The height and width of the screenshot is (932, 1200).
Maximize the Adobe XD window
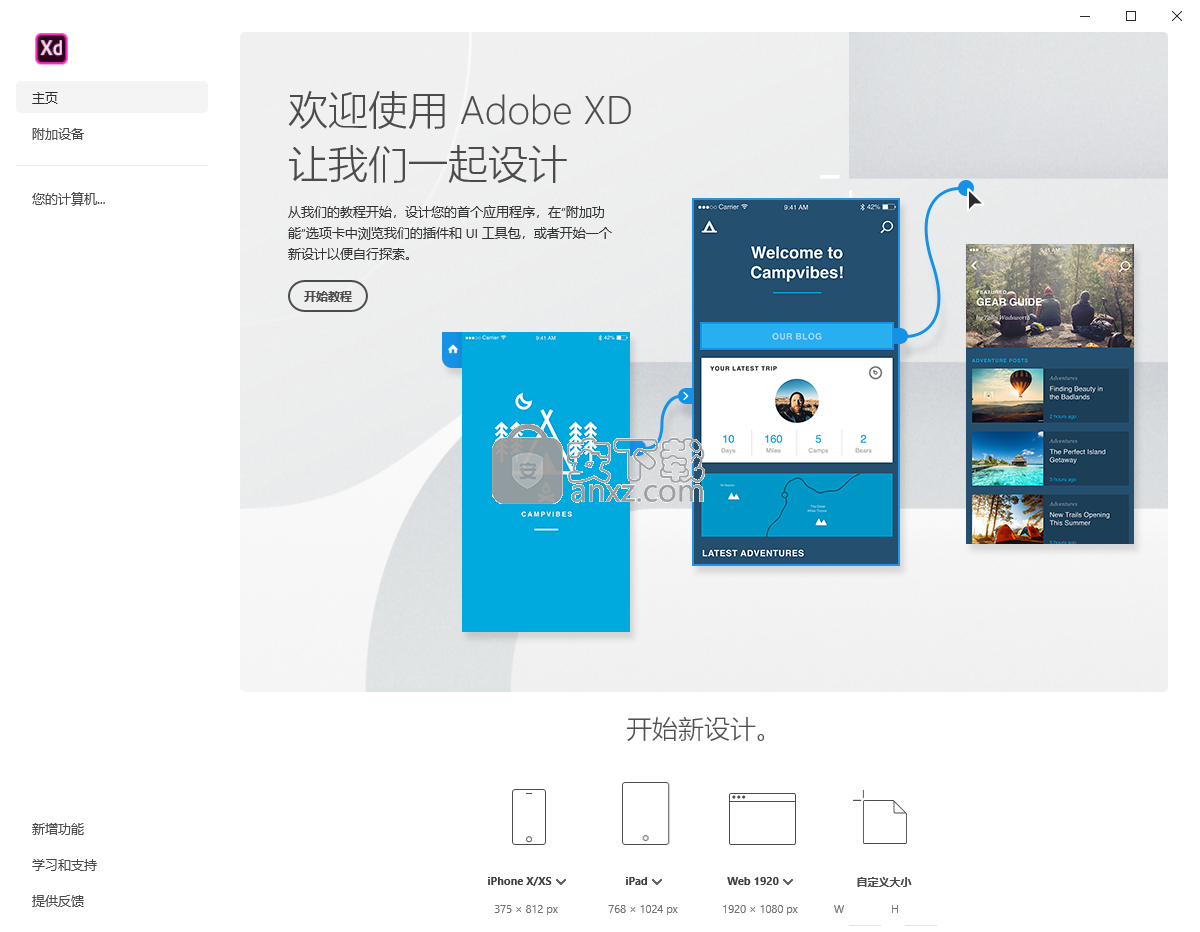point(1131,16)
